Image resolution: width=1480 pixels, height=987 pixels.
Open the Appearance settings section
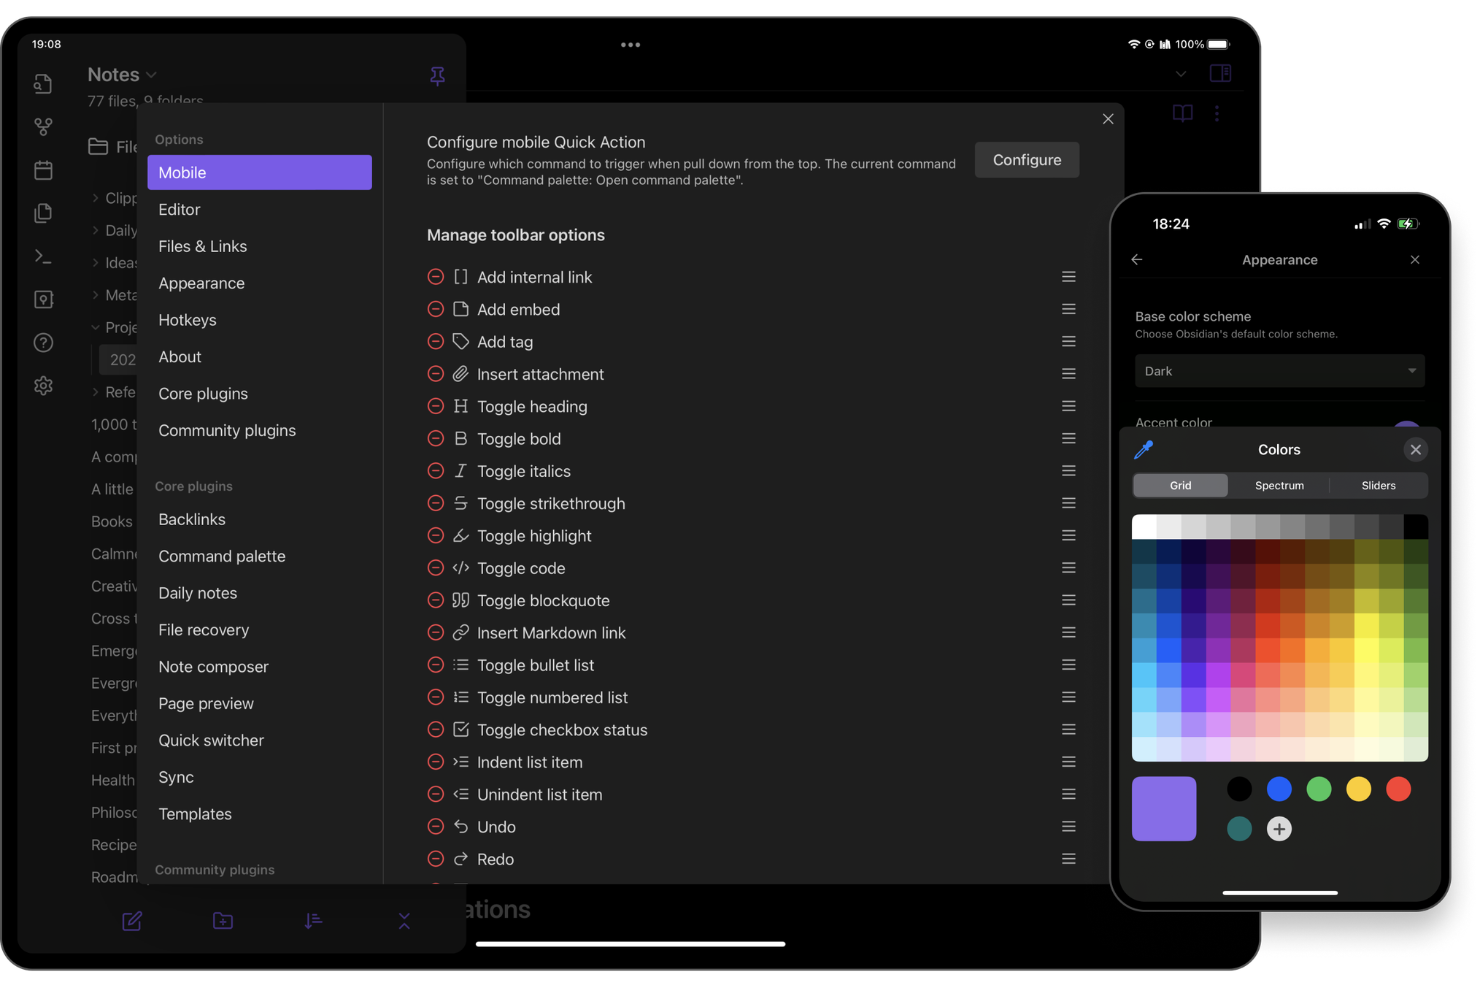pos(201,283)
